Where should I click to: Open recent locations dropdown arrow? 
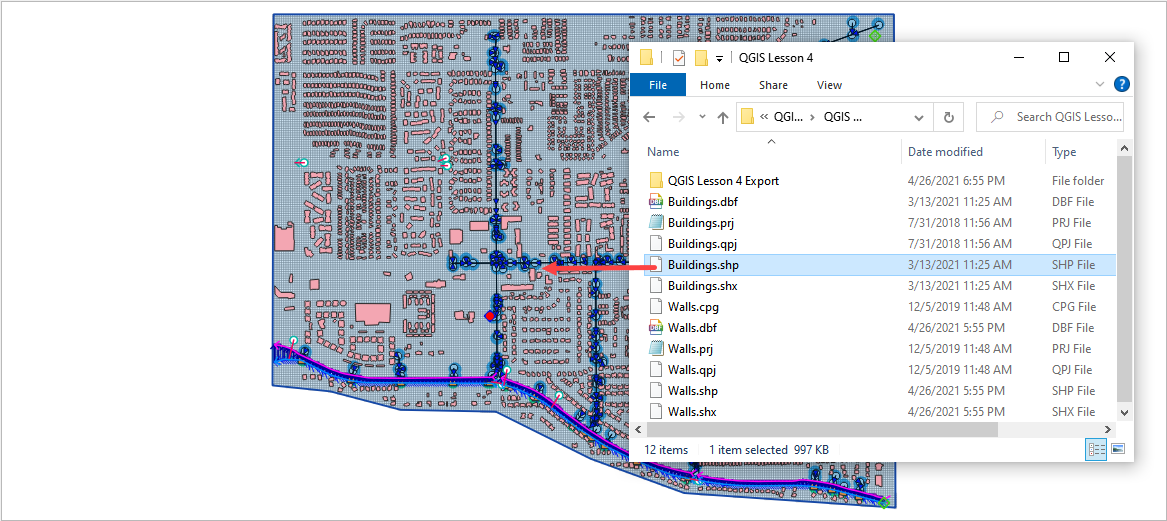[702, 117]
